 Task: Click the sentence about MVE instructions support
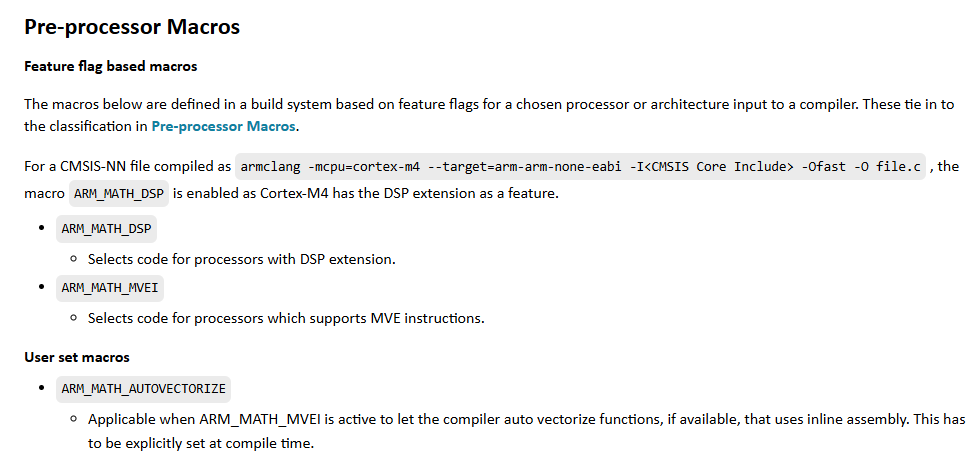click(285, 318)
